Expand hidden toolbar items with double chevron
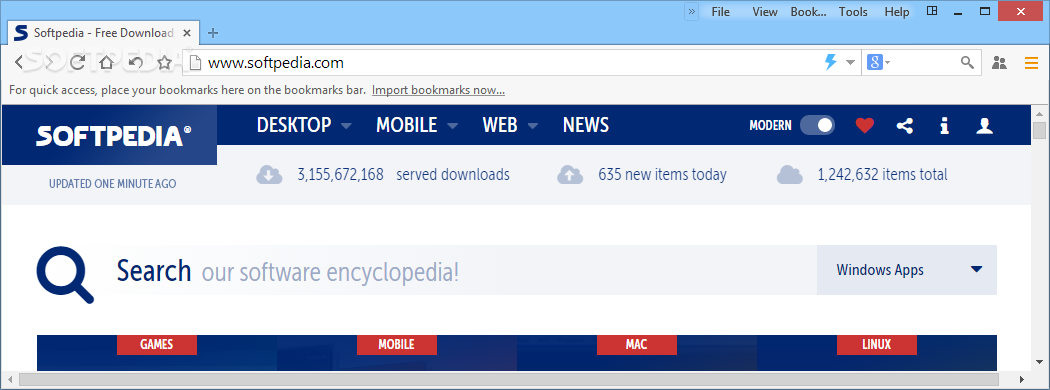 692,11
